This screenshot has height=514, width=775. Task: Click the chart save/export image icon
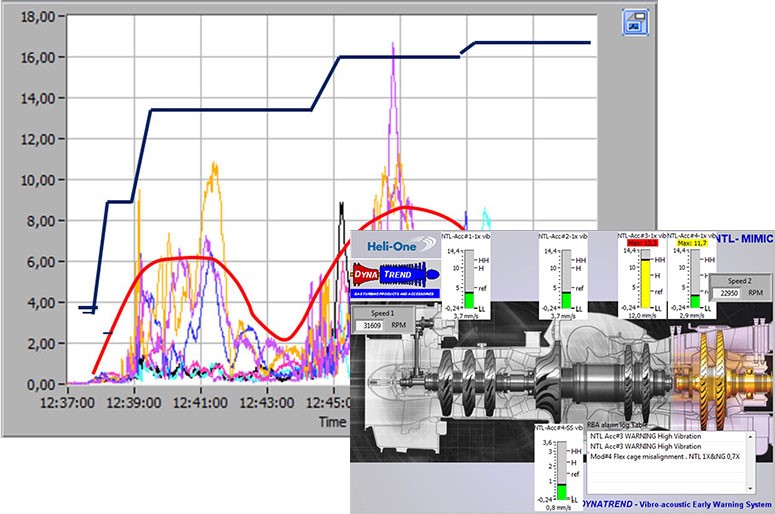[635, 22]
